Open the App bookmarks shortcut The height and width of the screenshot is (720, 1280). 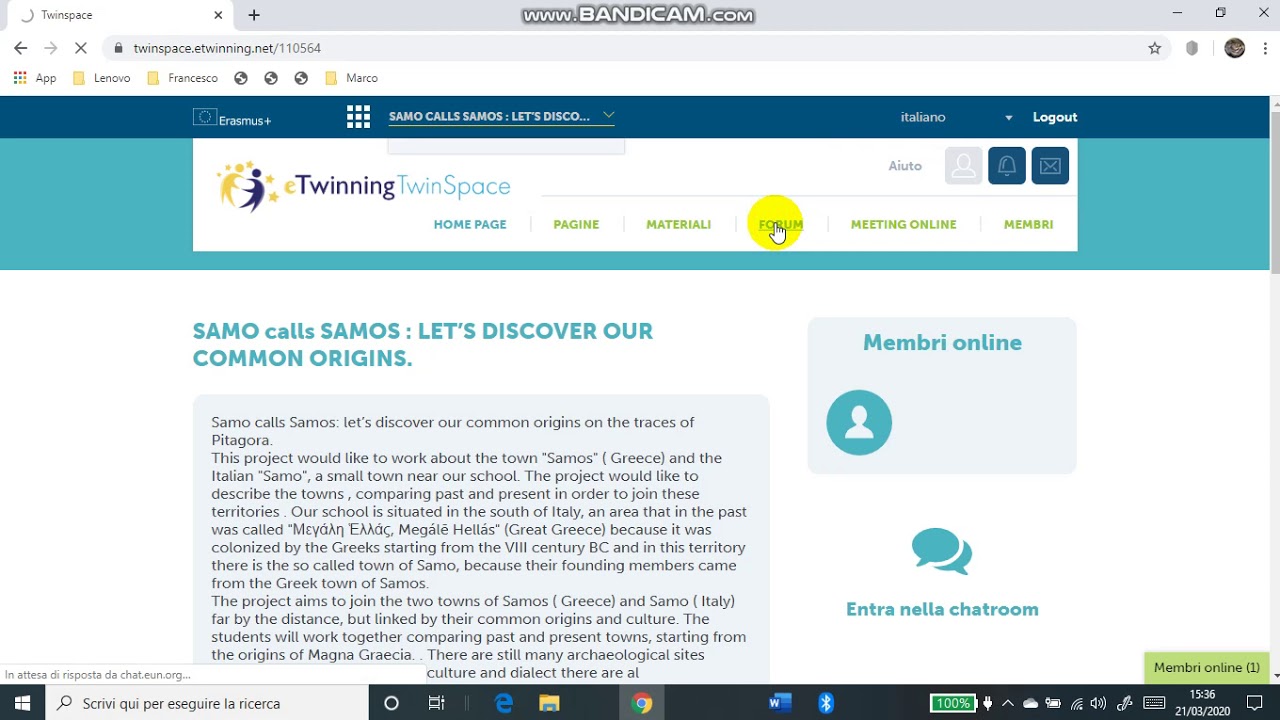(x=35, y=78)
